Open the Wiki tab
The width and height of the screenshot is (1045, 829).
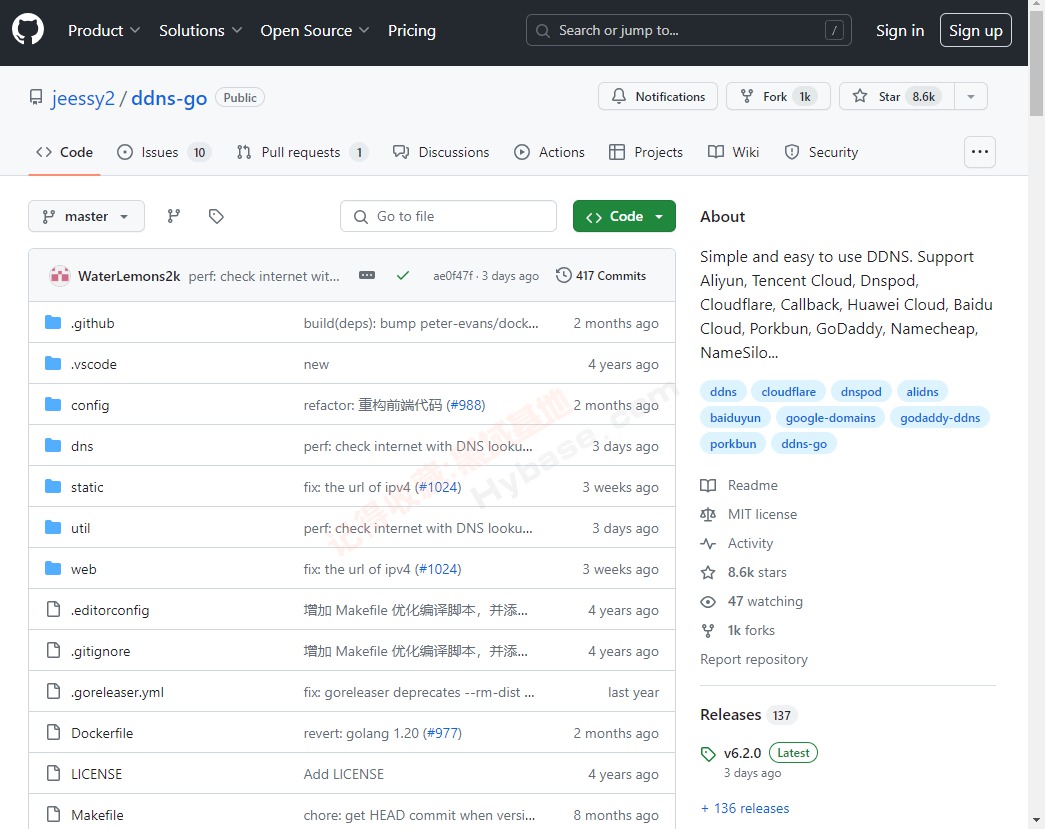(x=733, y=152)
